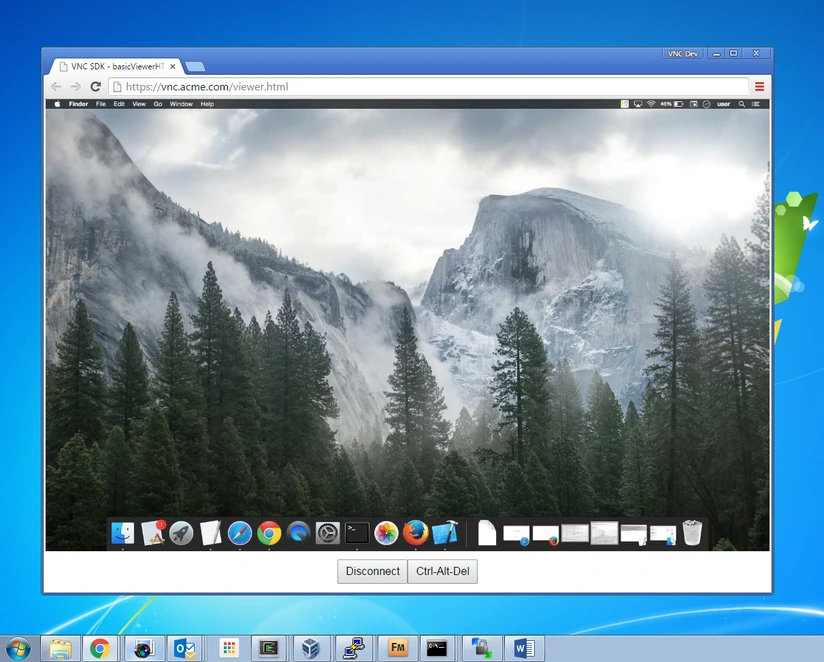Open Notification Center list icon

click(756, 104)
